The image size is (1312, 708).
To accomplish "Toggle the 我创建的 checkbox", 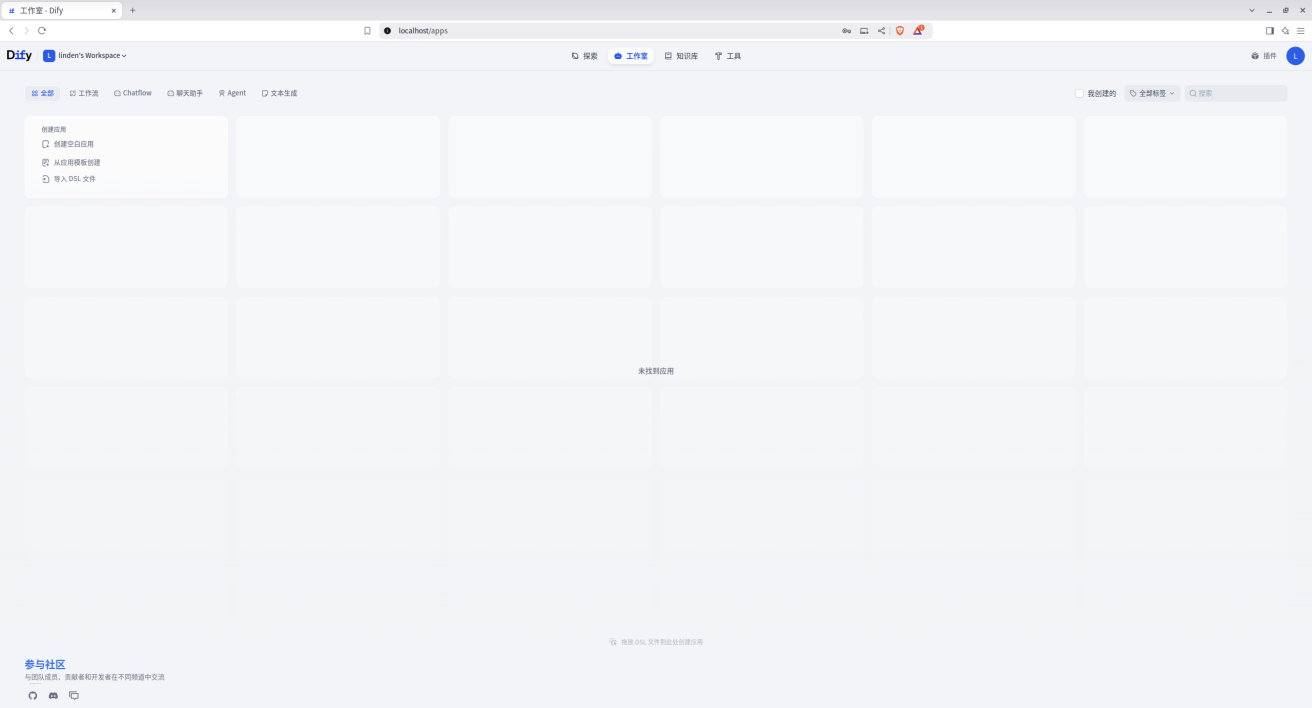I will pyautogui.click(x=1079, y=93).
